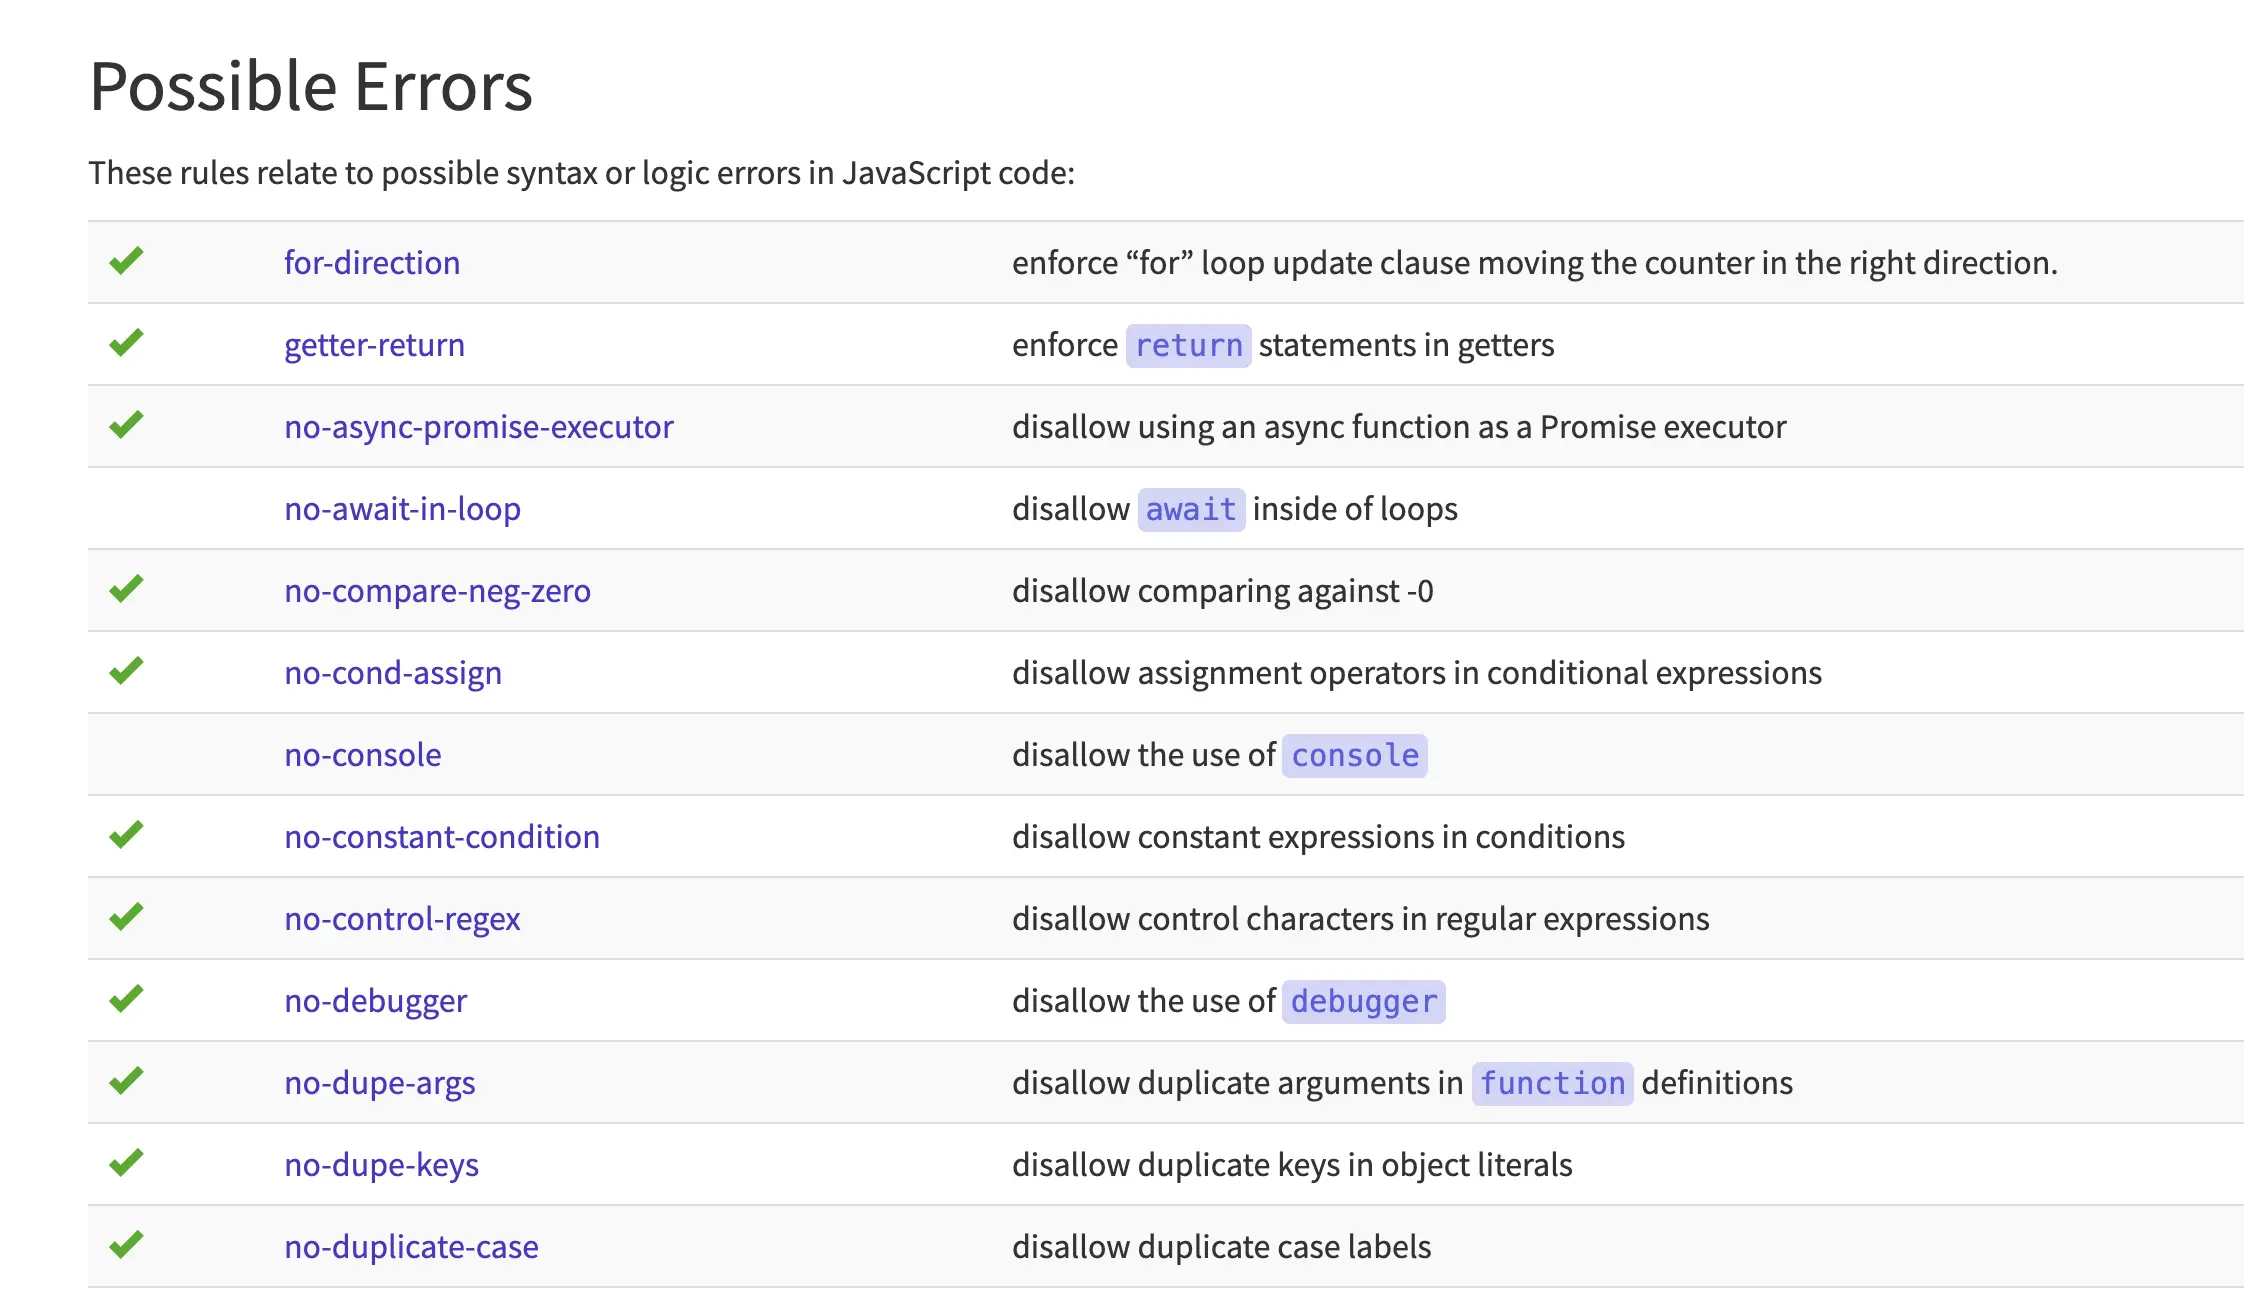Click the 'return' inline code snippet
2244x1306 pixels.
(1188, 346)
